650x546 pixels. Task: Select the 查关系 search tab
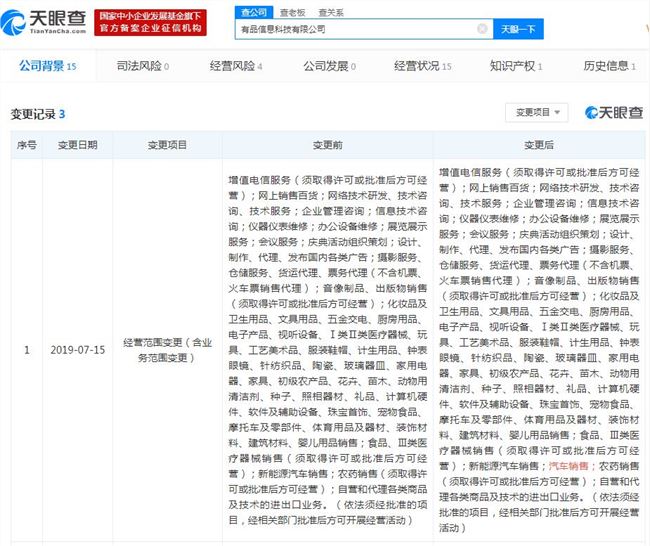(331, 13)
